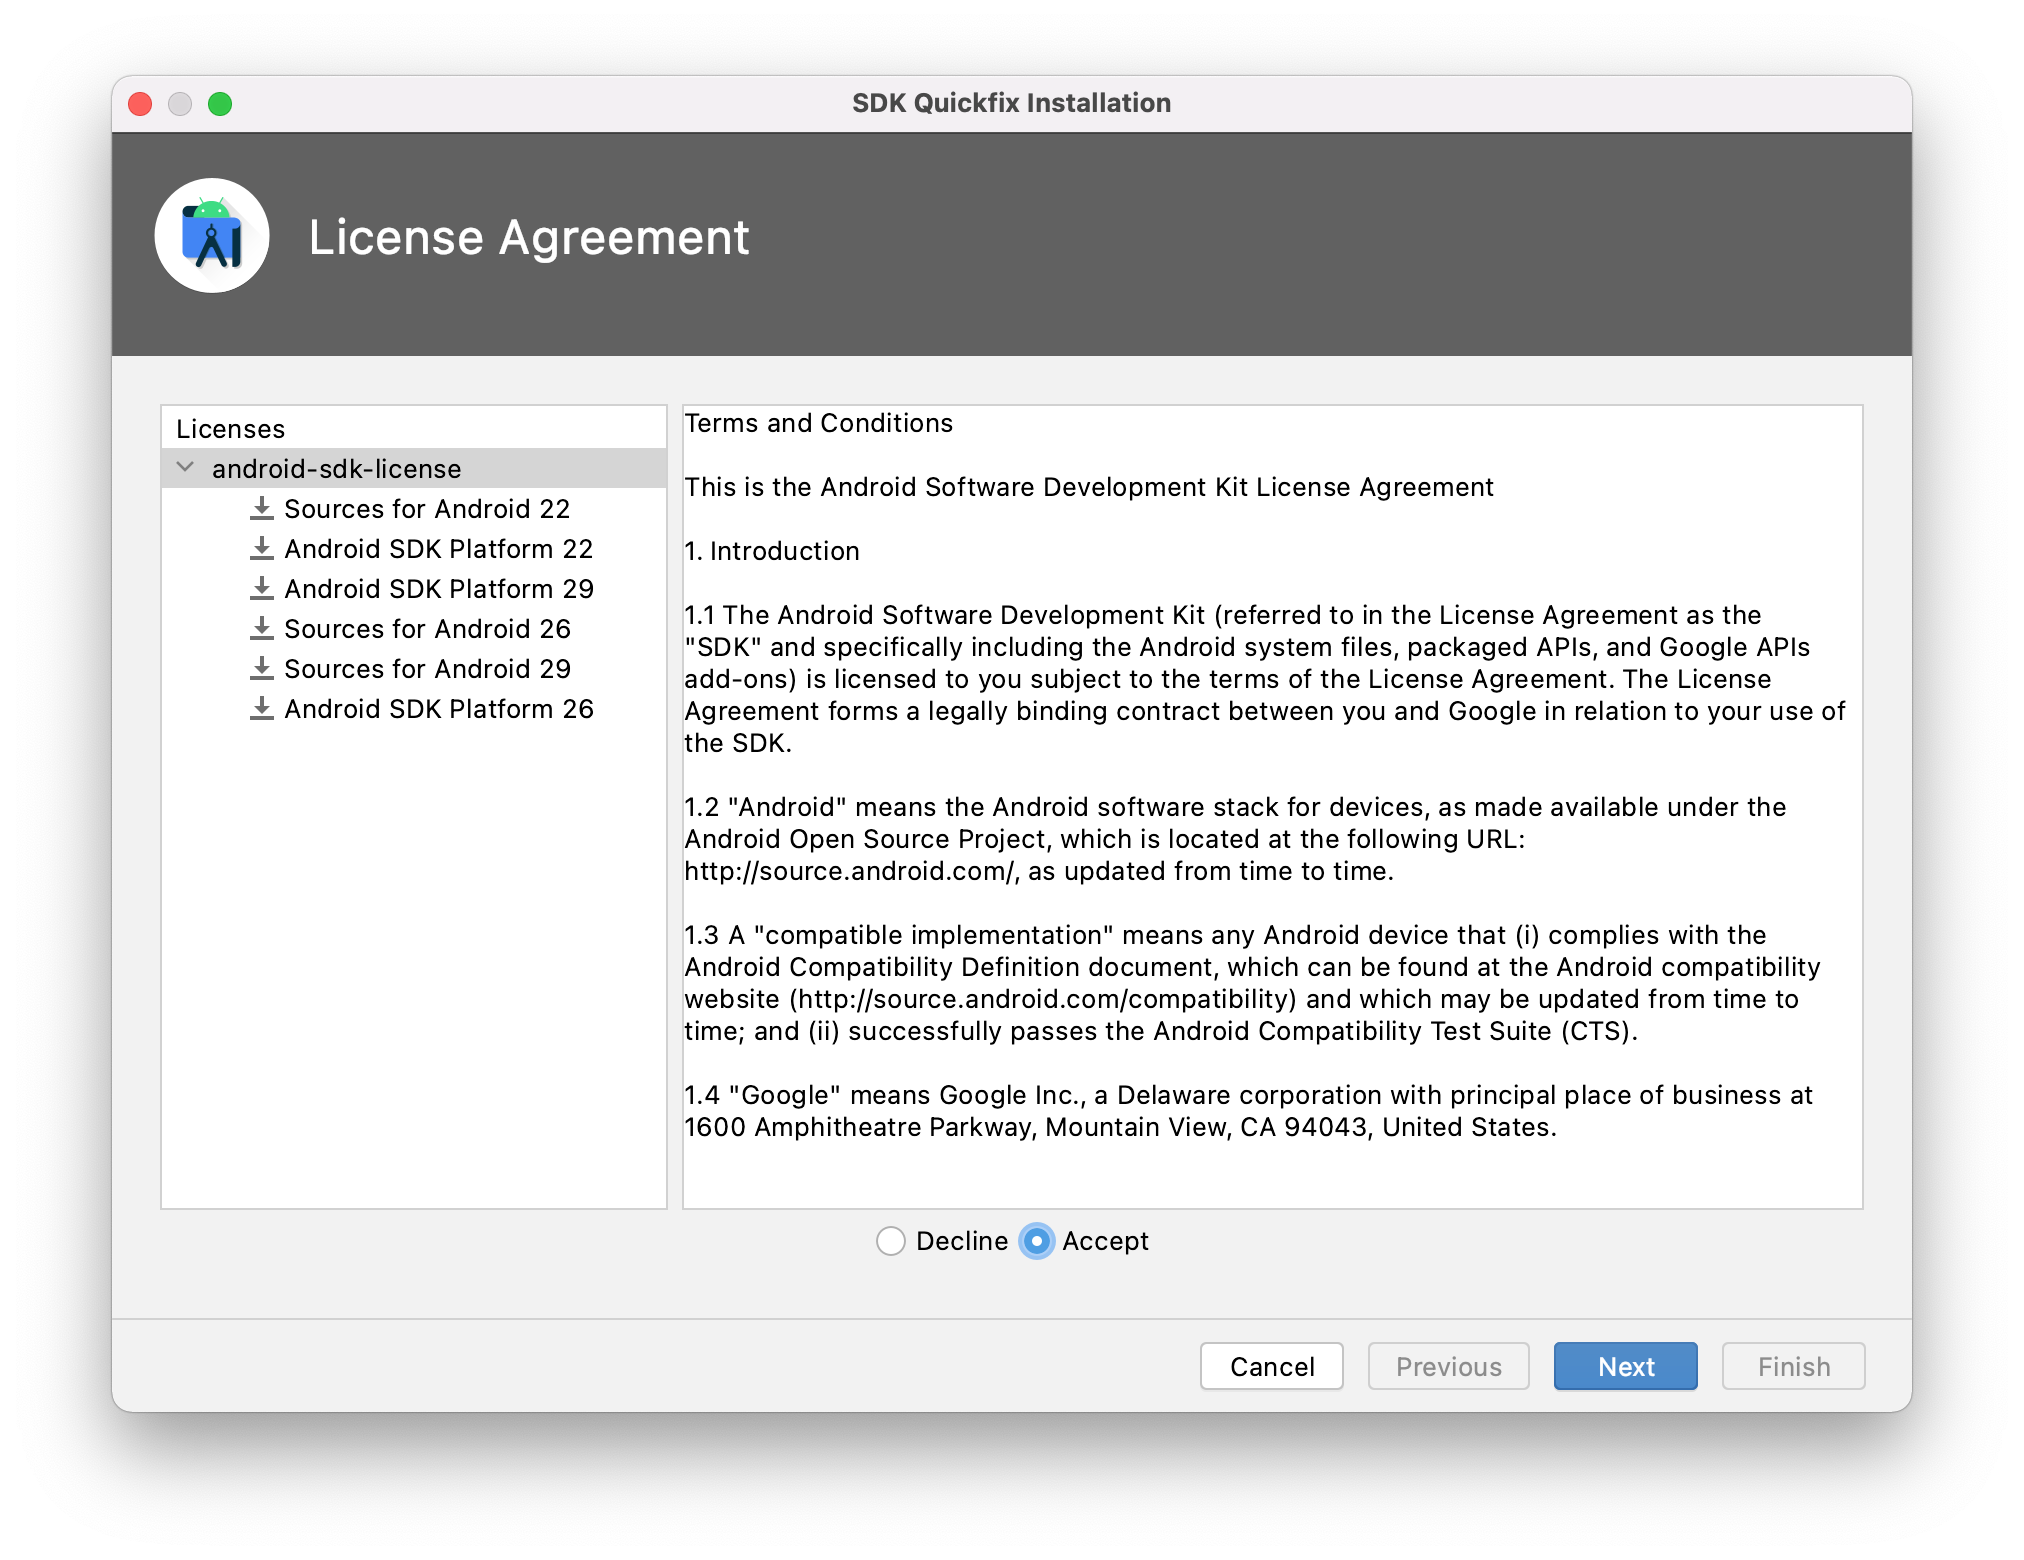Click the Licenses panel header label
The image size is (2024, 1560).
[230, 429]
